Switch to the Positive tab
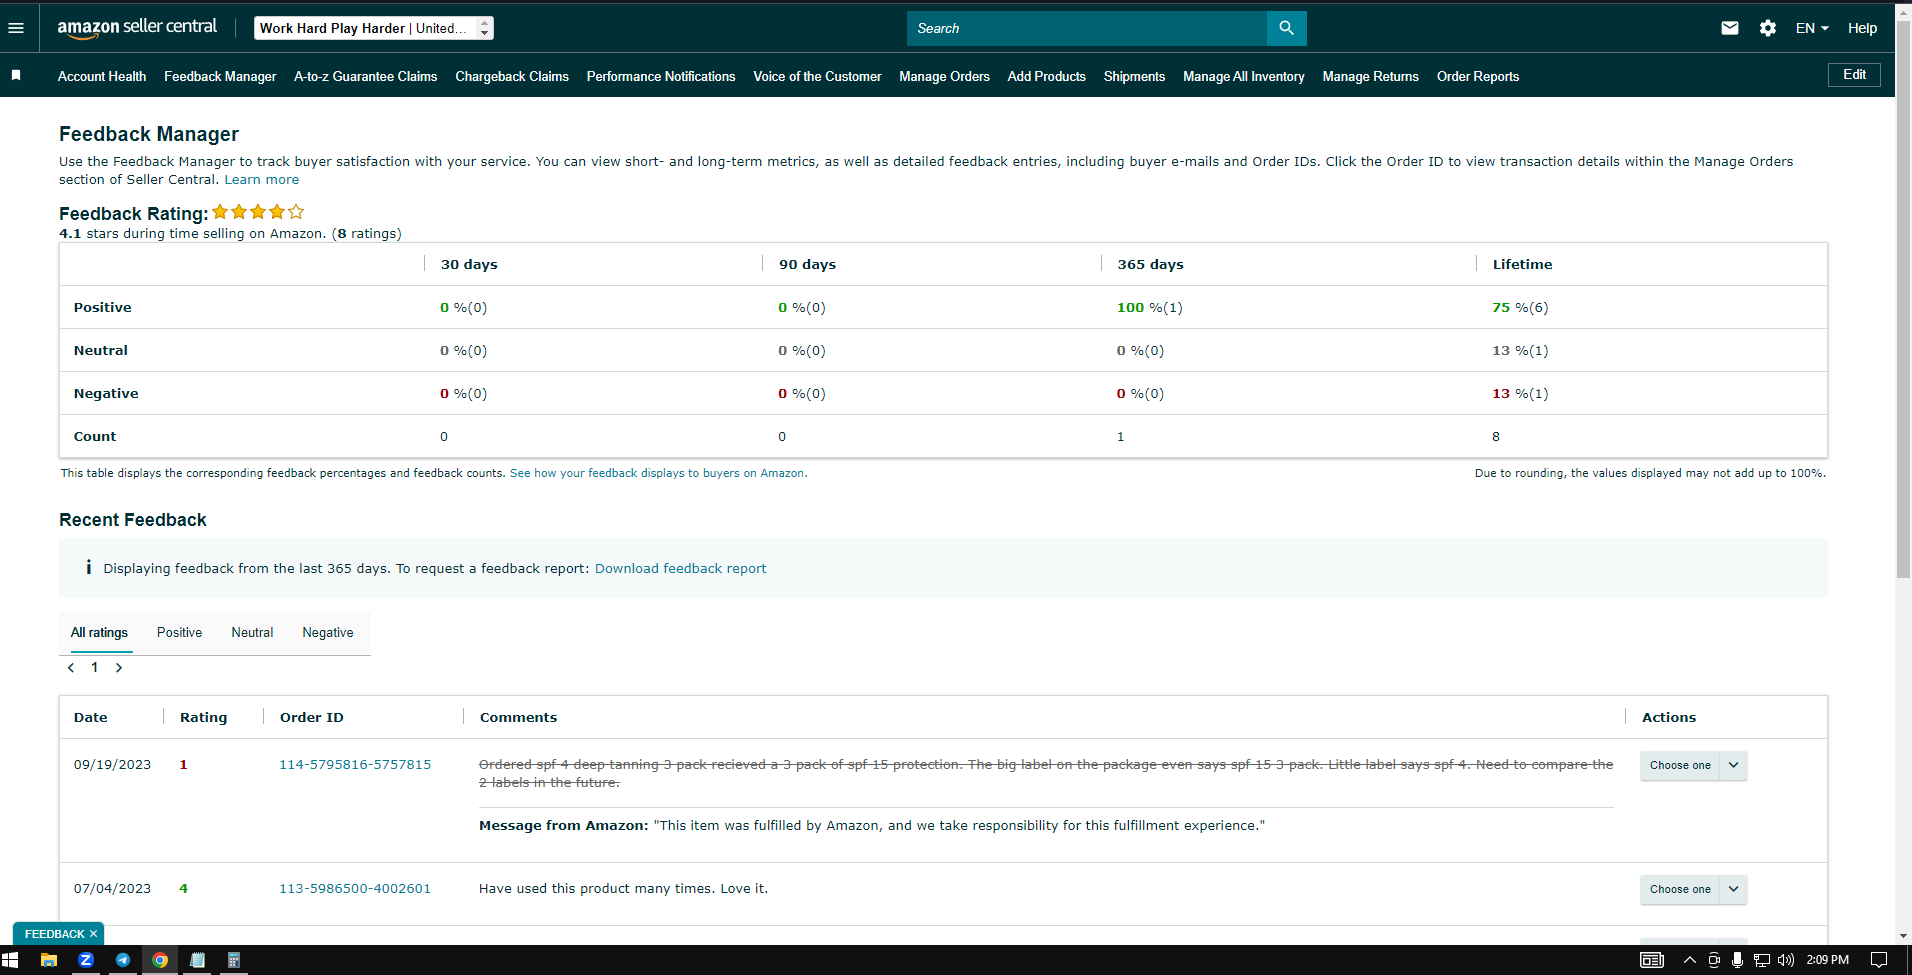 tap(179, 632)
